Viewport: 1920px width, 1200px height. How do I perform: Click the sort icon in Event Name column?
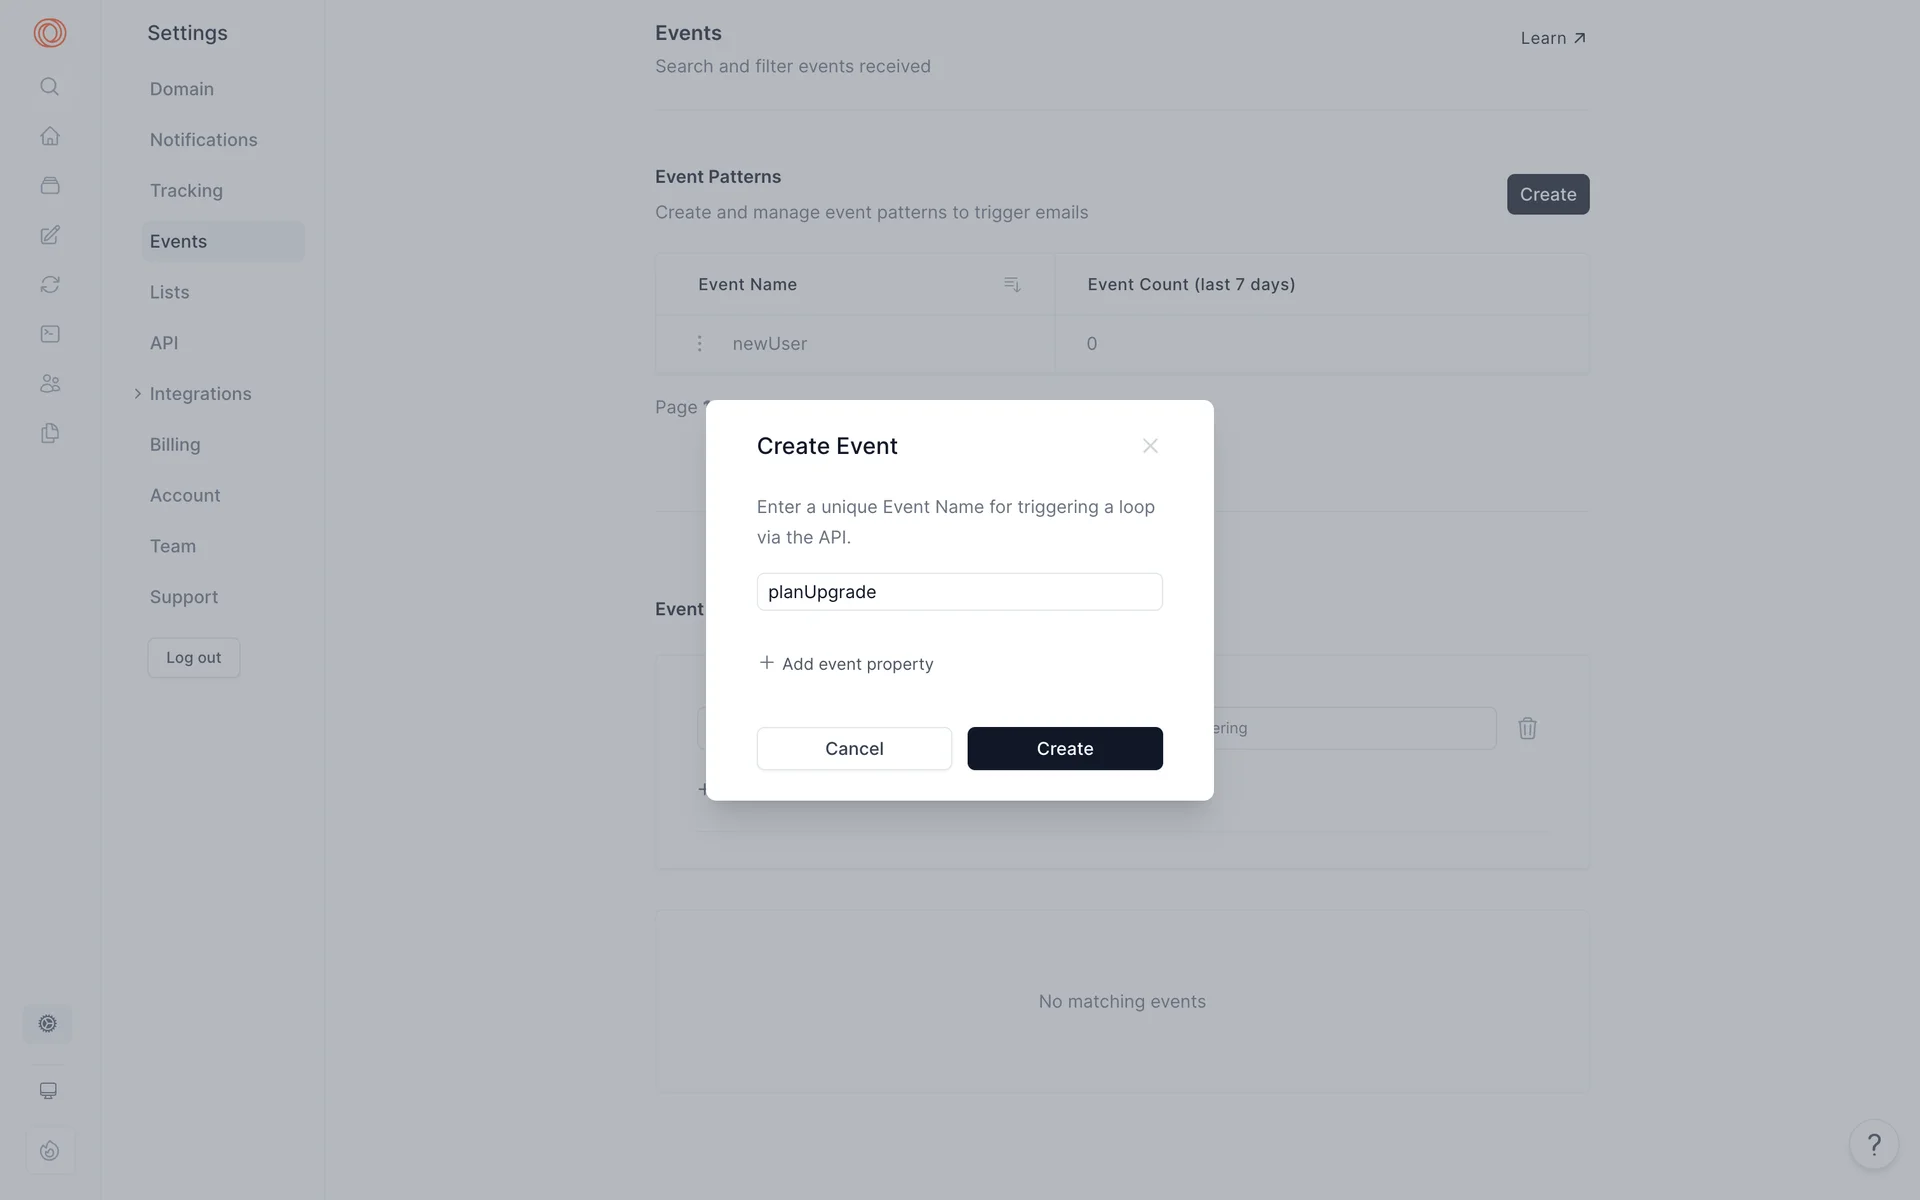click(1012, 285)
